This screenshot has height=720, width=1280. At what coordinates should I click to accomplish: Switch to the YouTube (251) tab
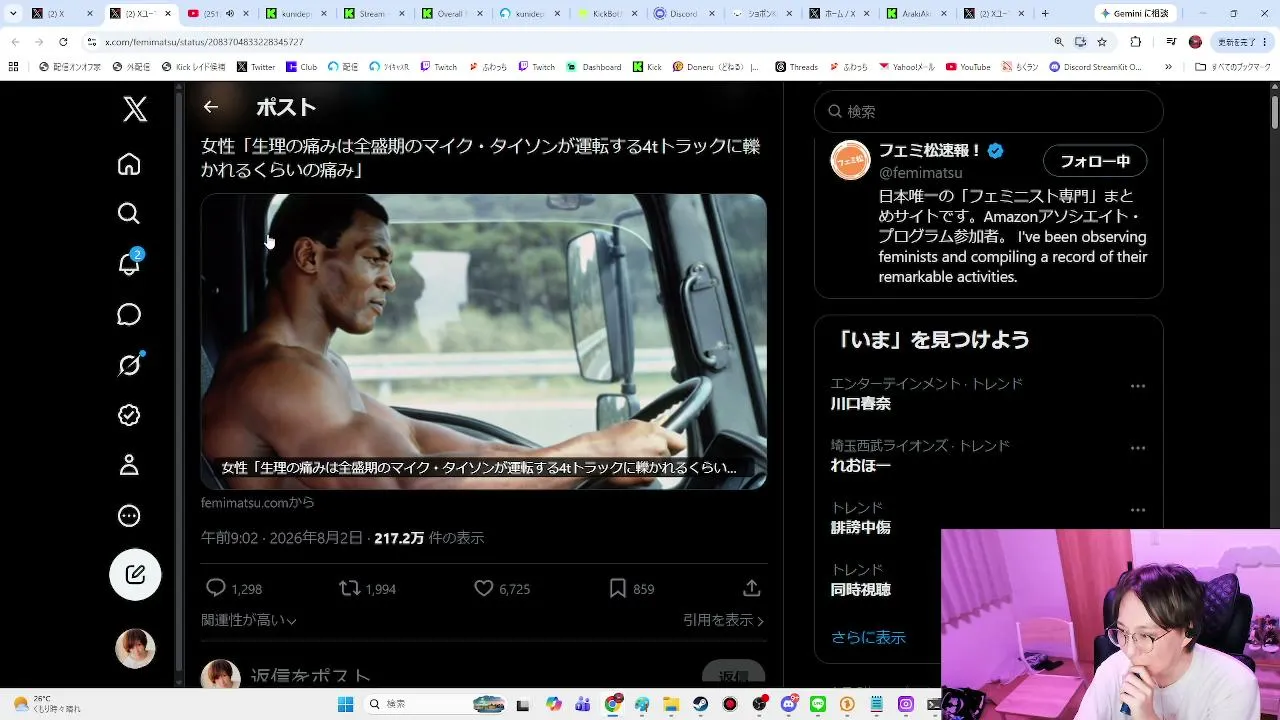pyautogui.click(x=218, y=14)
